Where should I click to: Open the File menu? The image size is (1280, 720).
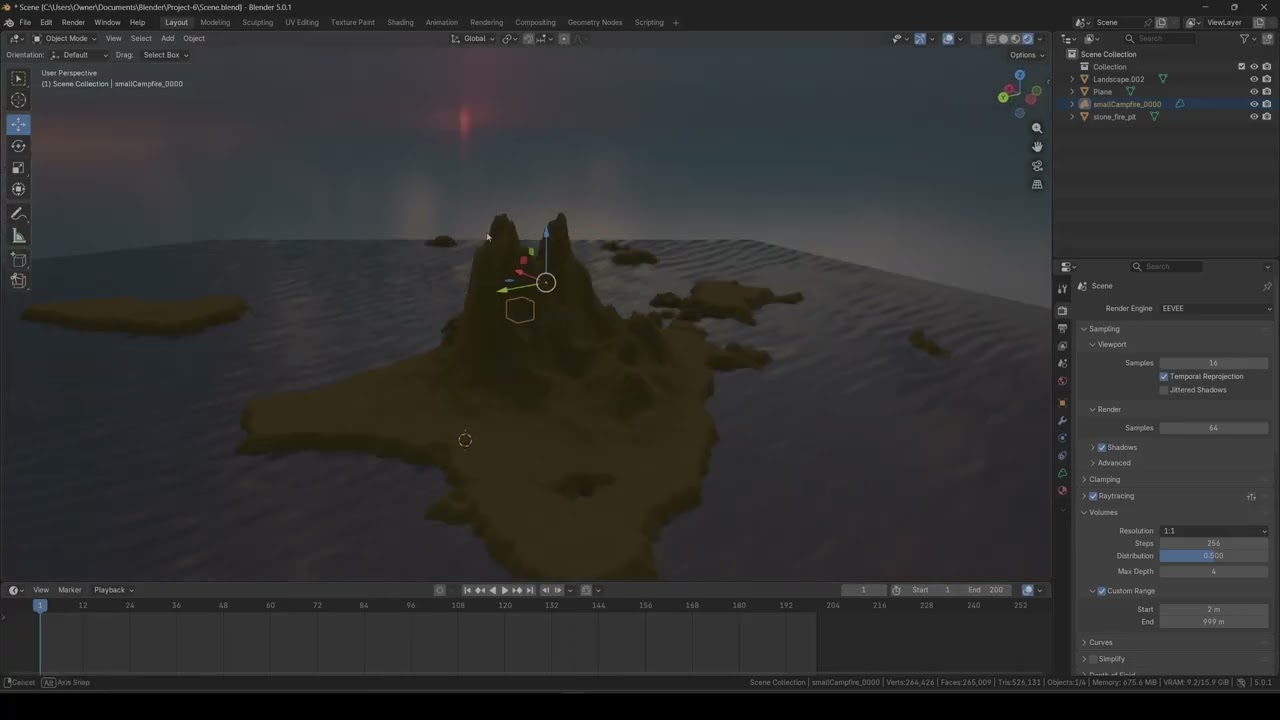click(x=25, y=22)
